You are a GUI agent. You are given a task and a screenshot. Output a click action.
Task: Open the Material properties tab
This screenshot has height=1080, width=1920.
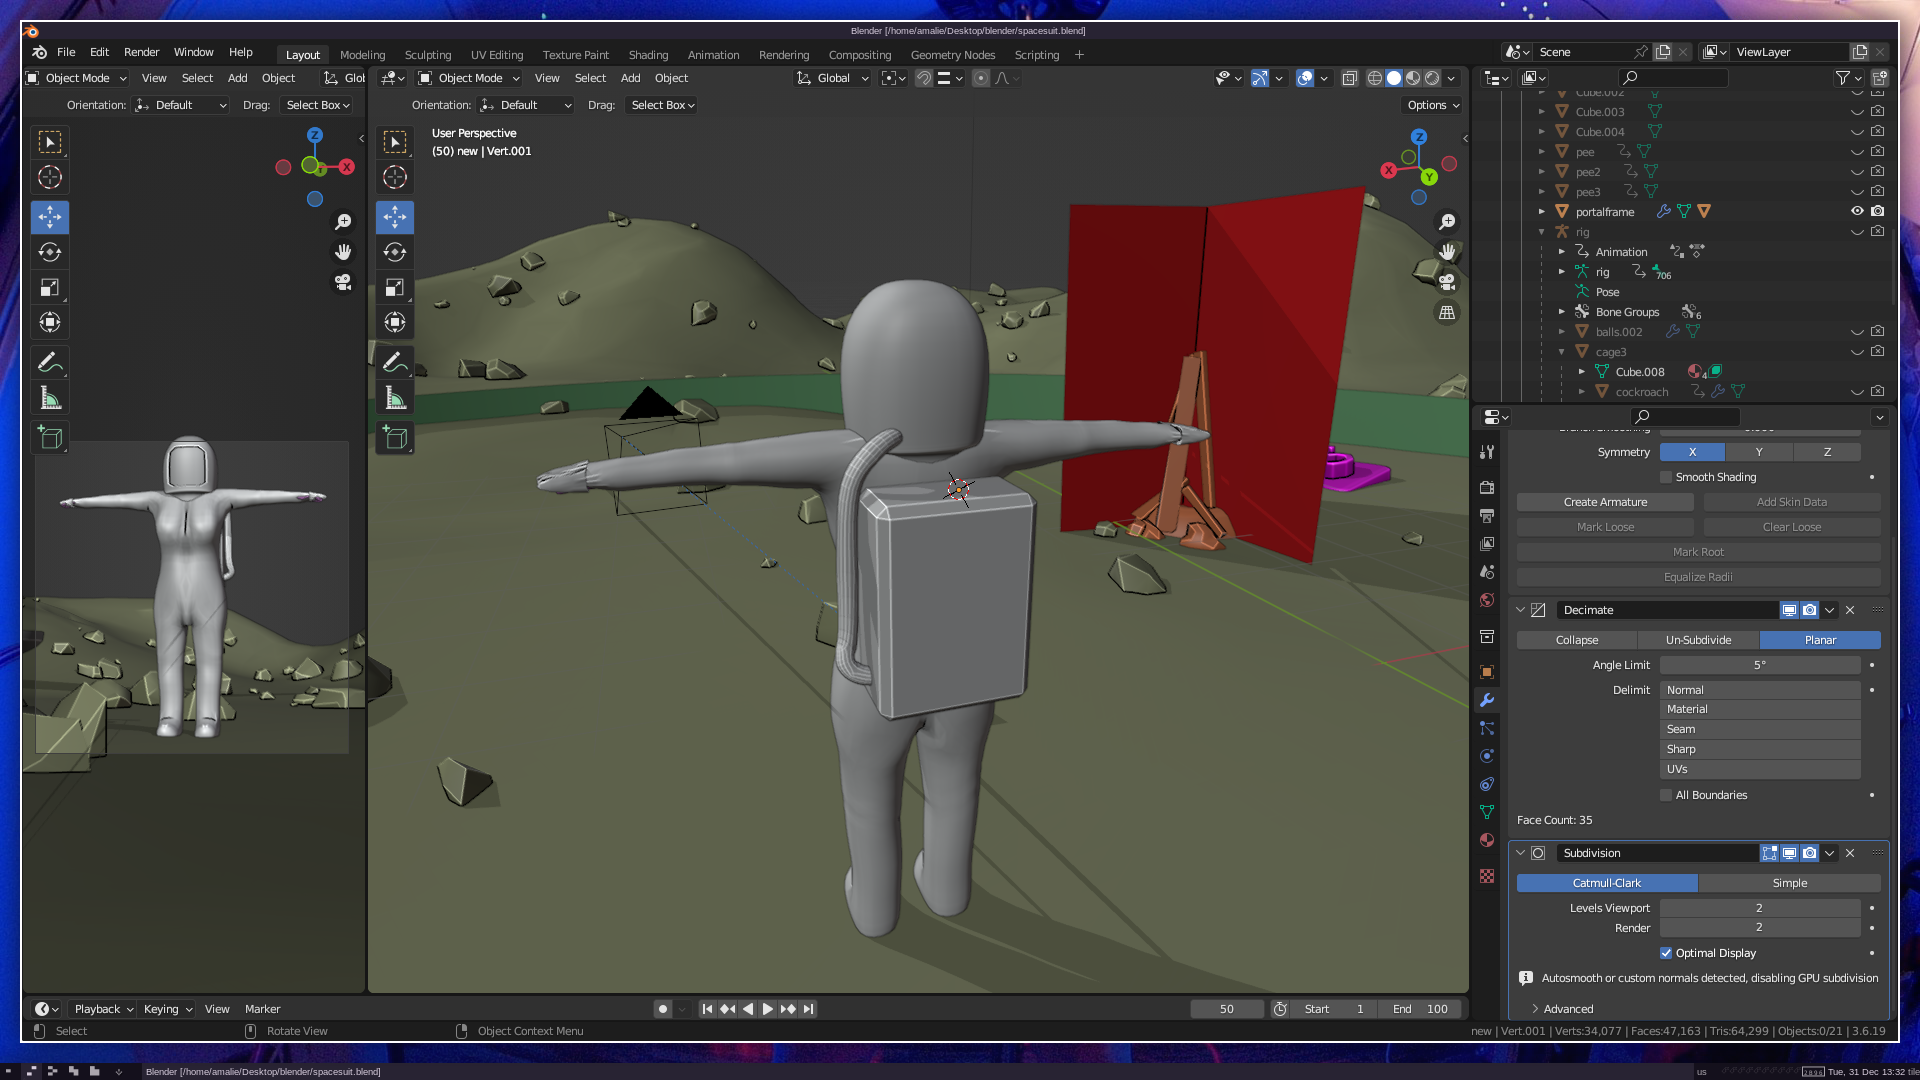point(1487,840)
